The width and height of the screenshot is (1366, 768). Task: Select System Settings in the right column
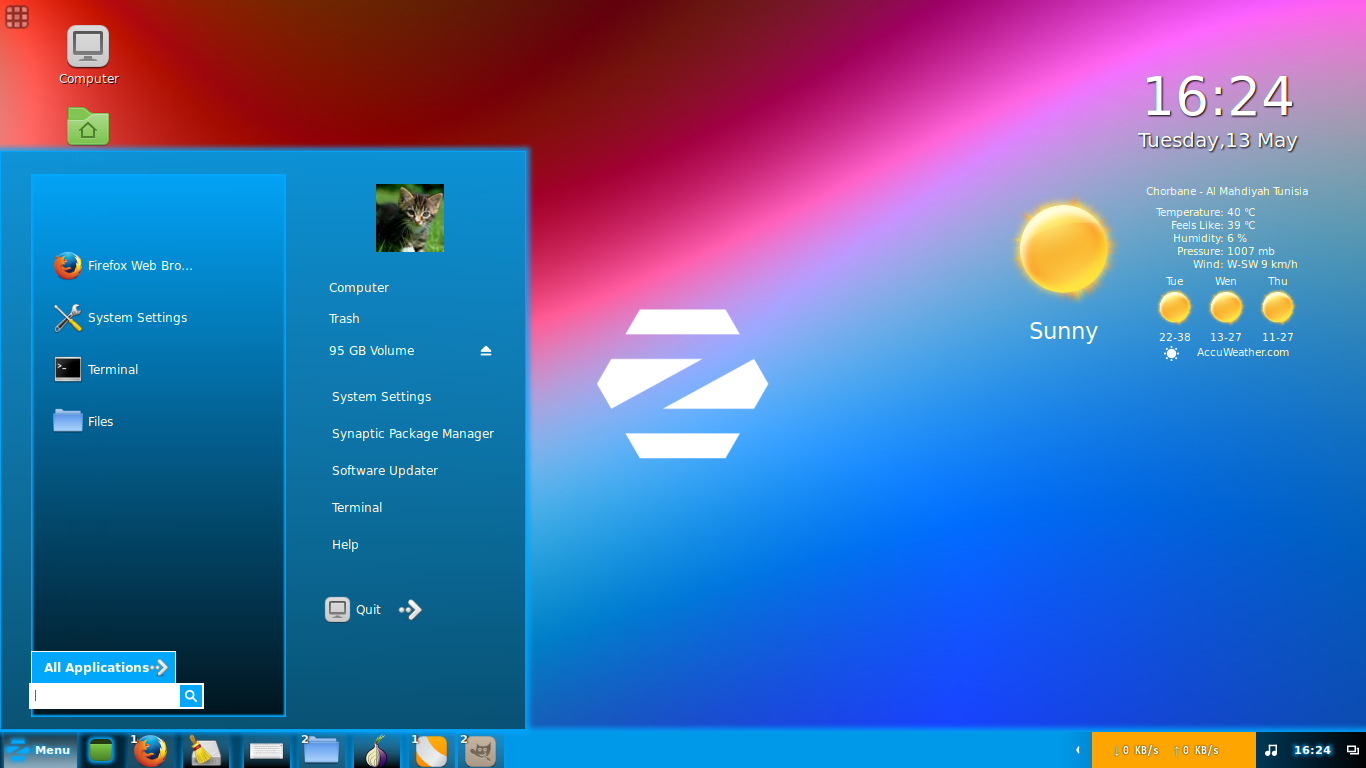pos(382,397)
